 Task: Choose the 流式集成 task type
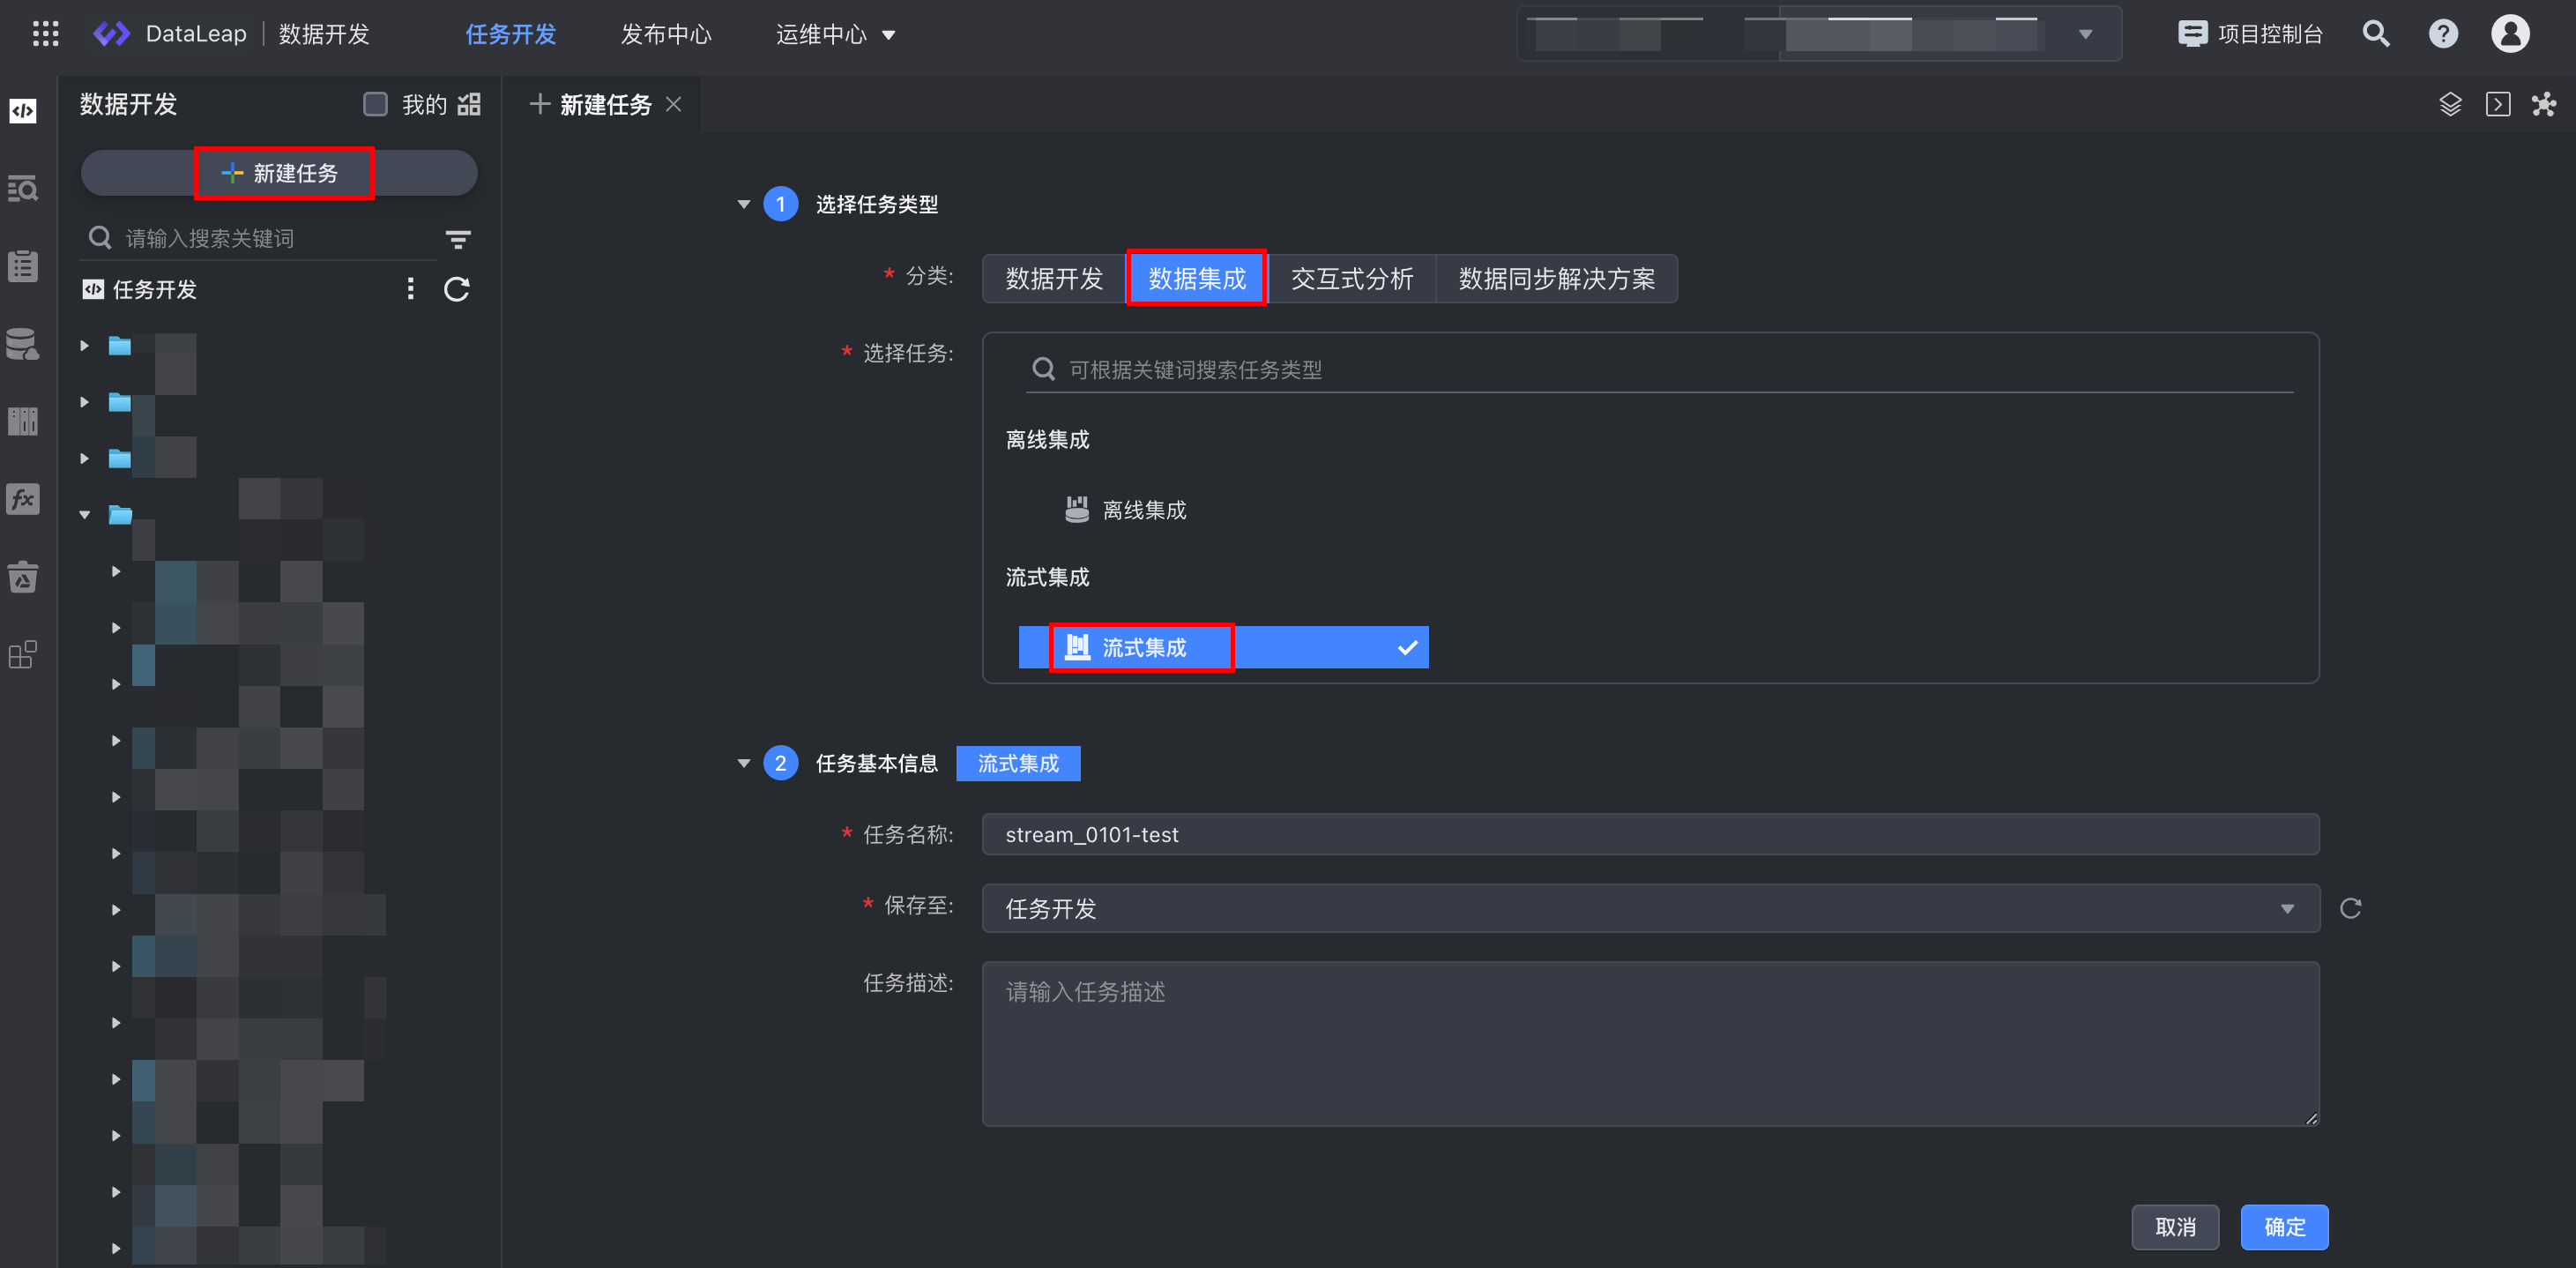1223,647
